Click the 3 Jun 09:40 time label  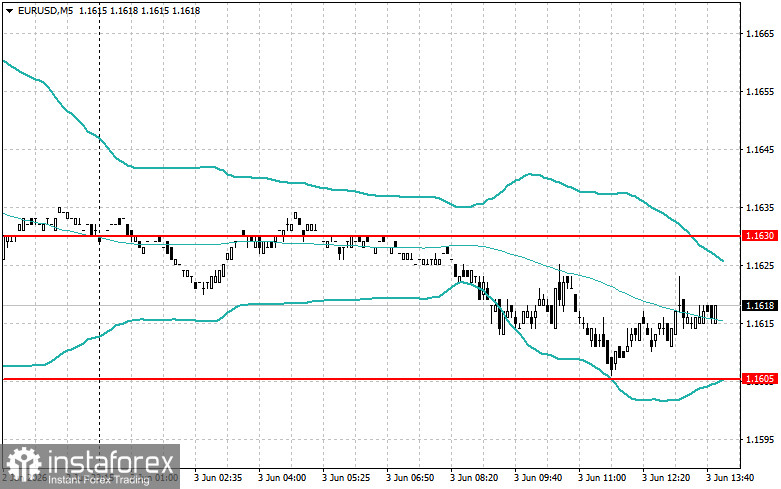538,478
